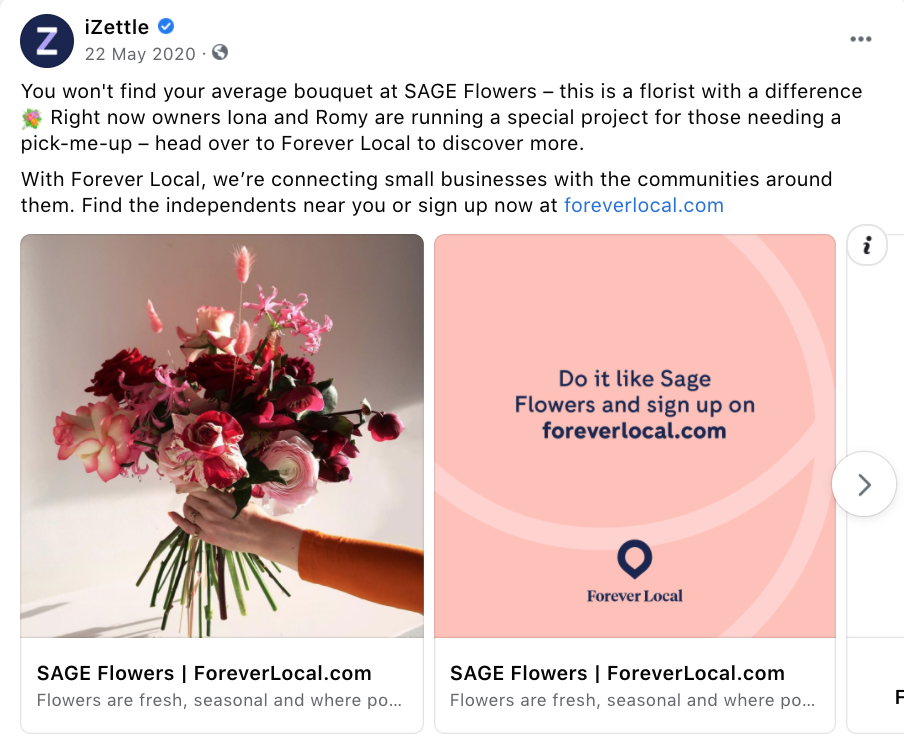
Task: Click 'Do it like Sage Flowers' text
Action: coord(634,391)
